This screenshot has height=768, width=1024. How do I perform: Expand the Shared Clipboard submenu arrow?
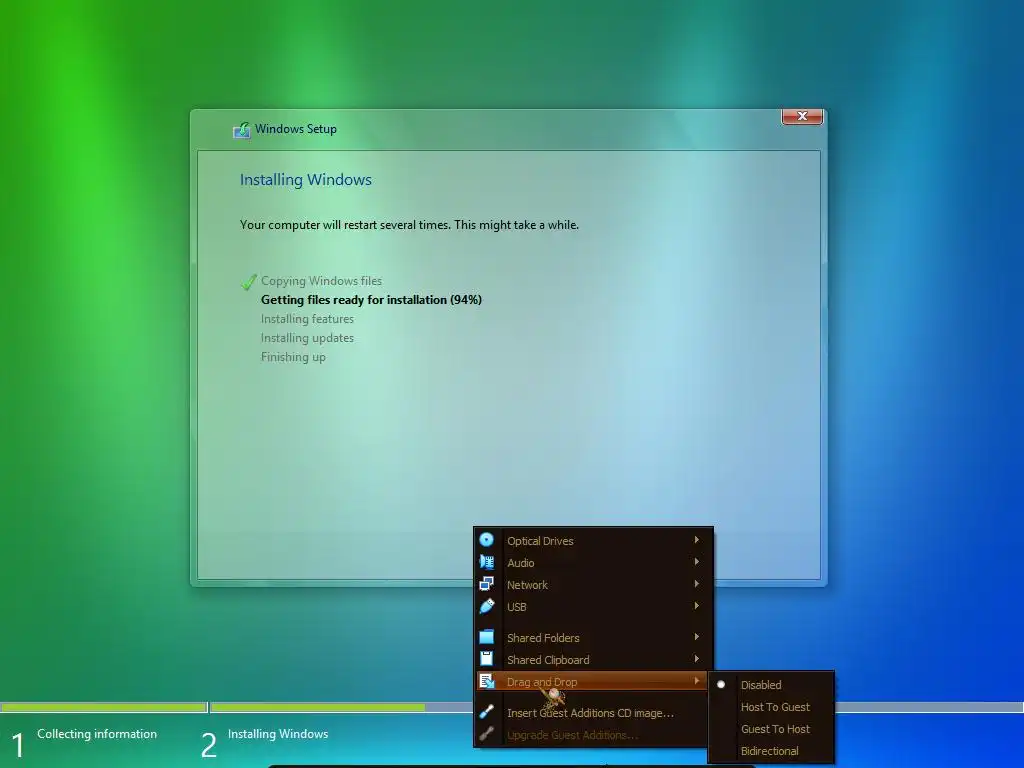[697, 659]
